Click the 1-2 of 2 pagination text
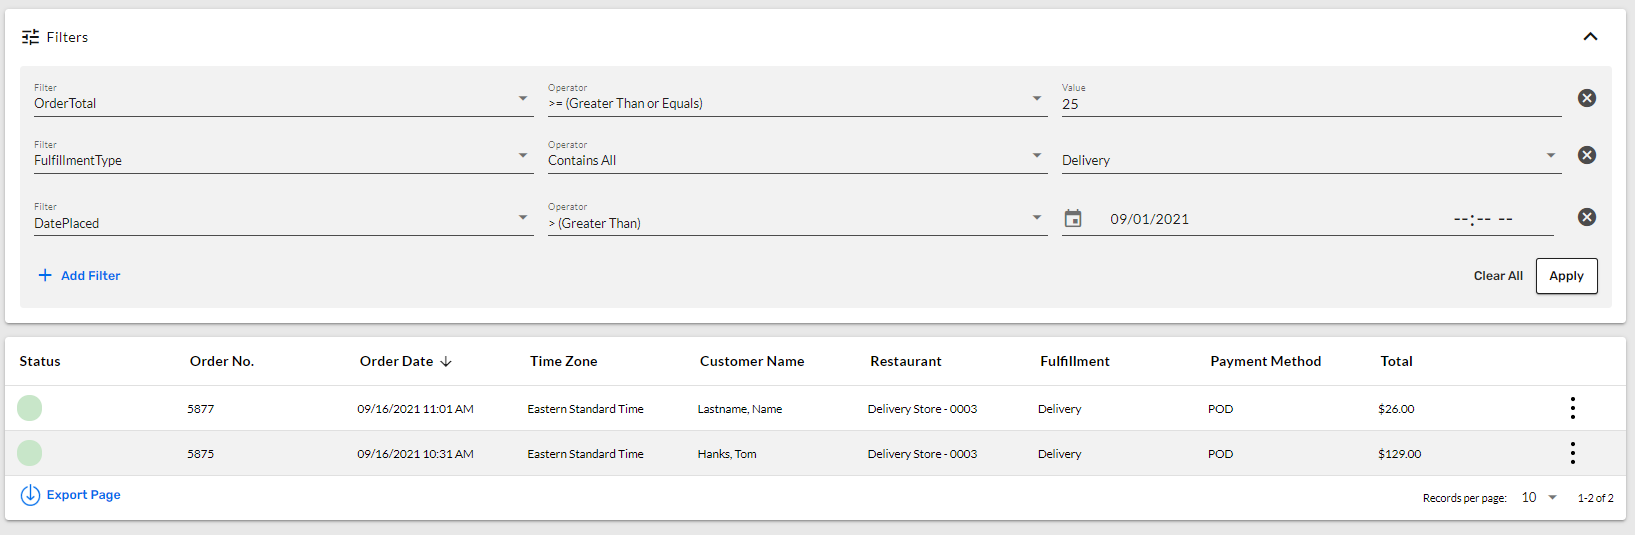 [x=1595, y=498]
